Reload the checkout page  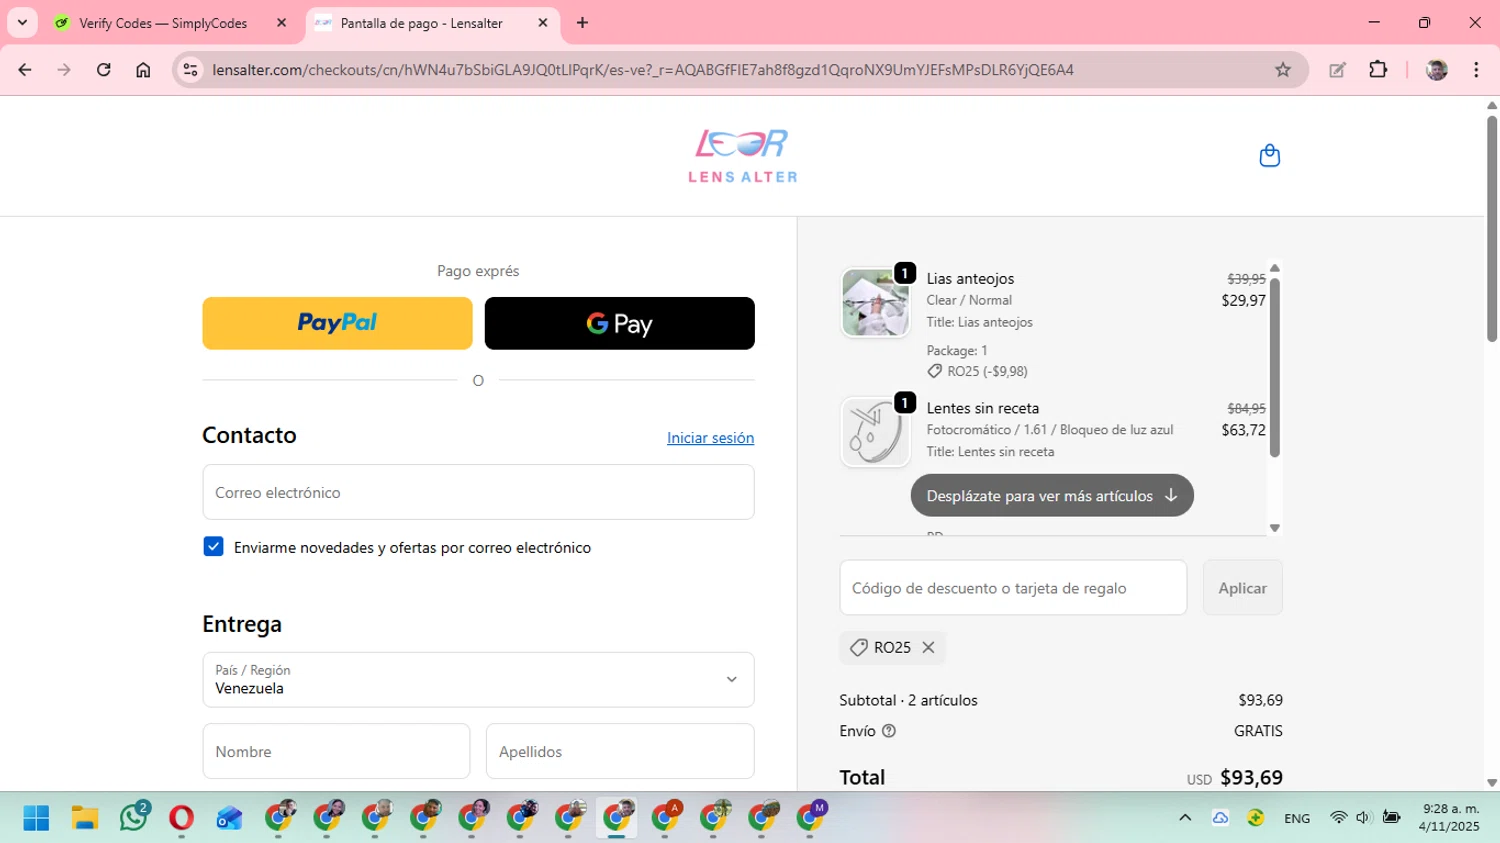click(103, 70)
